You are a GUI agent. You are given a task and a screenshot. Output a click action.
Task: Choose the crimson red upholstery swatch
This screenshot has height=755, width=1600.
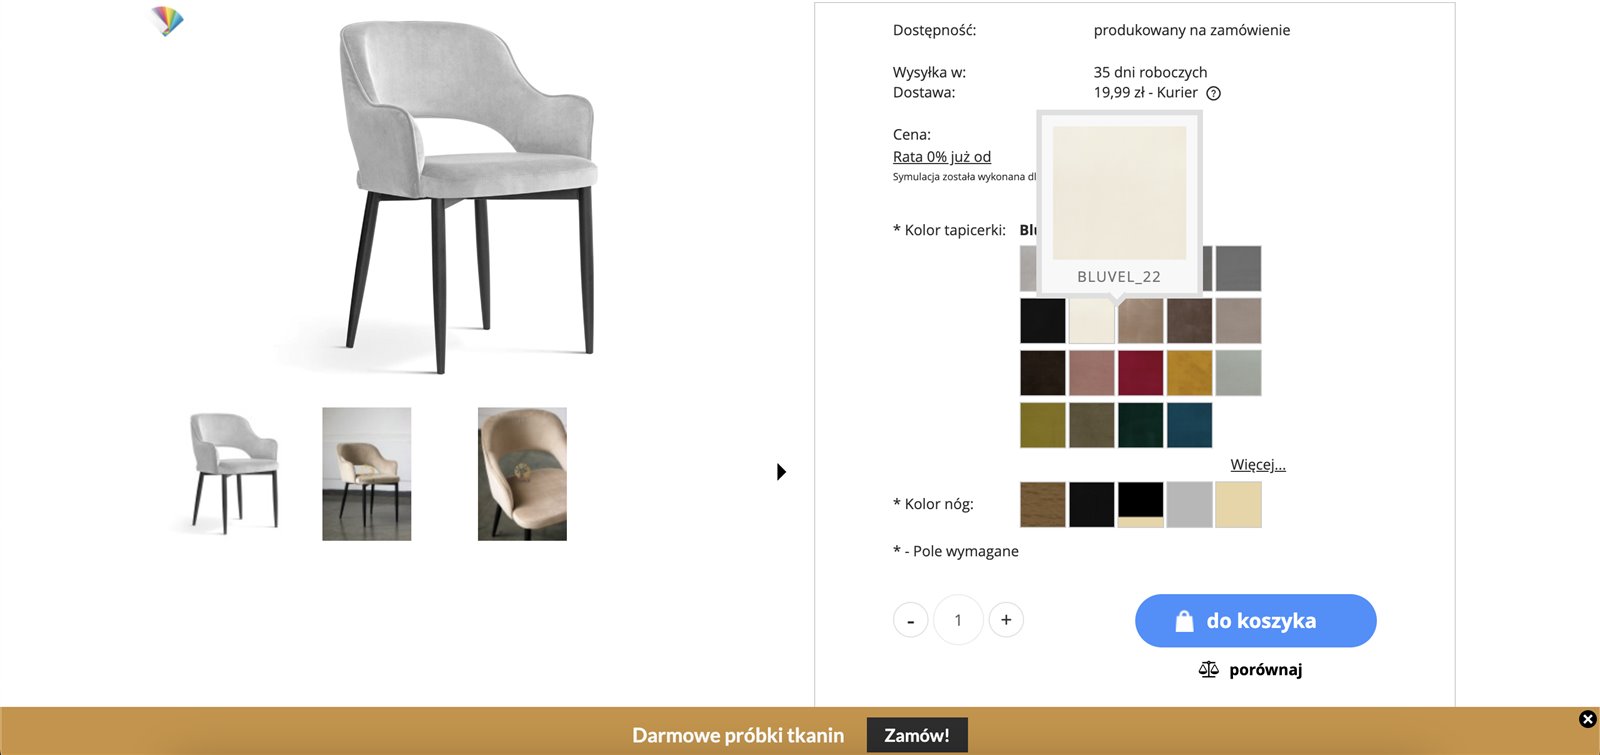click(x=1141, y=373)
